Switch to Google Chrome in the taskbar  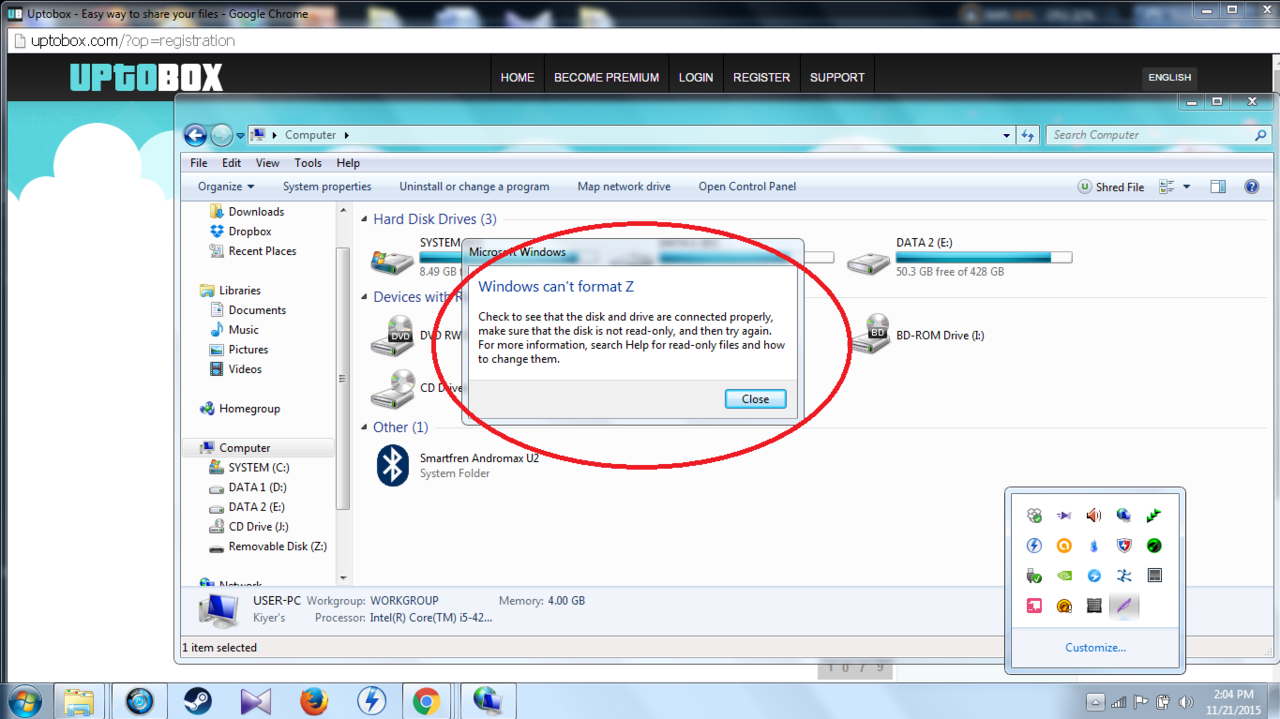(x=427, y=701)
